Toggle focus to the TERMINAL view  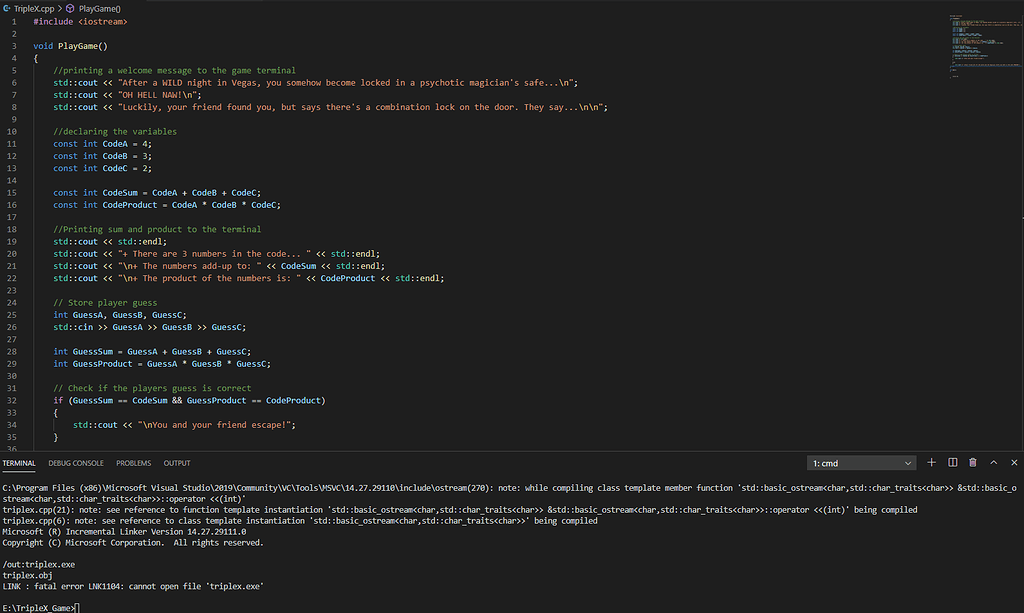click(19, 463)
